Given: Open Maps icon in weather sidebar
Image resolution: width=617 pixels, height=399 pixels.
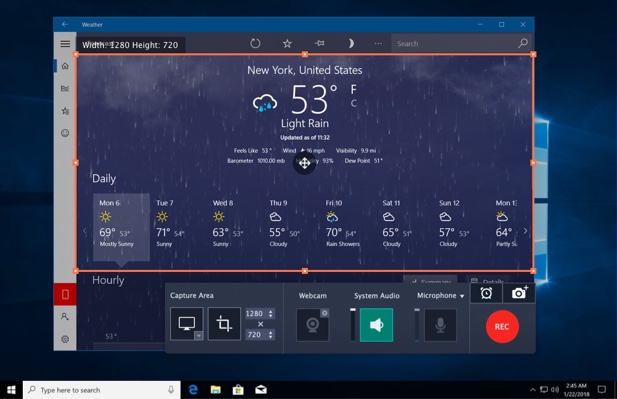Looking at the screenshot, I should click(65, 88).
